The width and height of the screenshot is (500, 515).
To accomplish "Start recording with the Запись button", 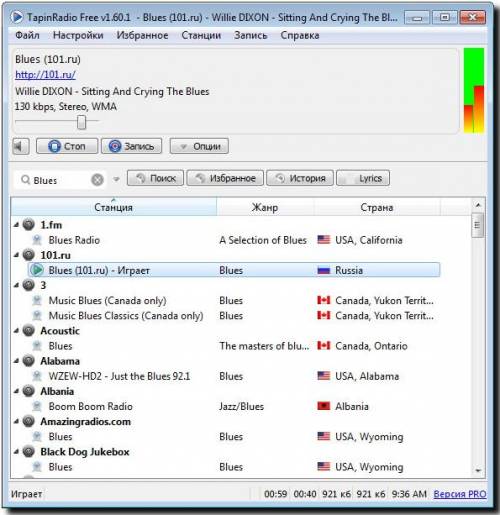I will coord(132,146).
